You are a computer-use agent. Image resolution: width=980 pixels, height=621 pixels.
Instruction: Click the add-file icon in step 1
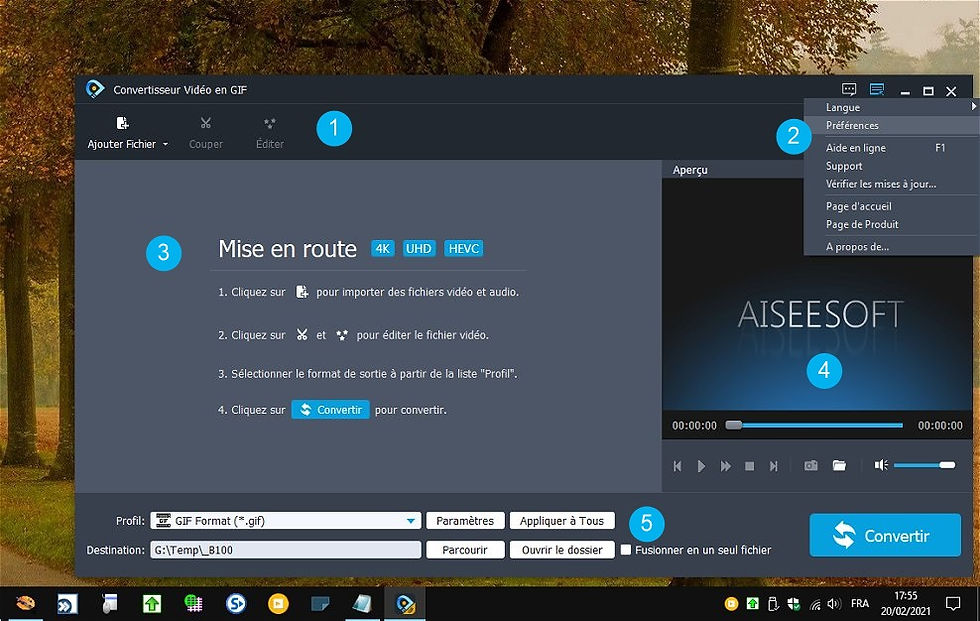pyautogui.click(x=302, y=292)
